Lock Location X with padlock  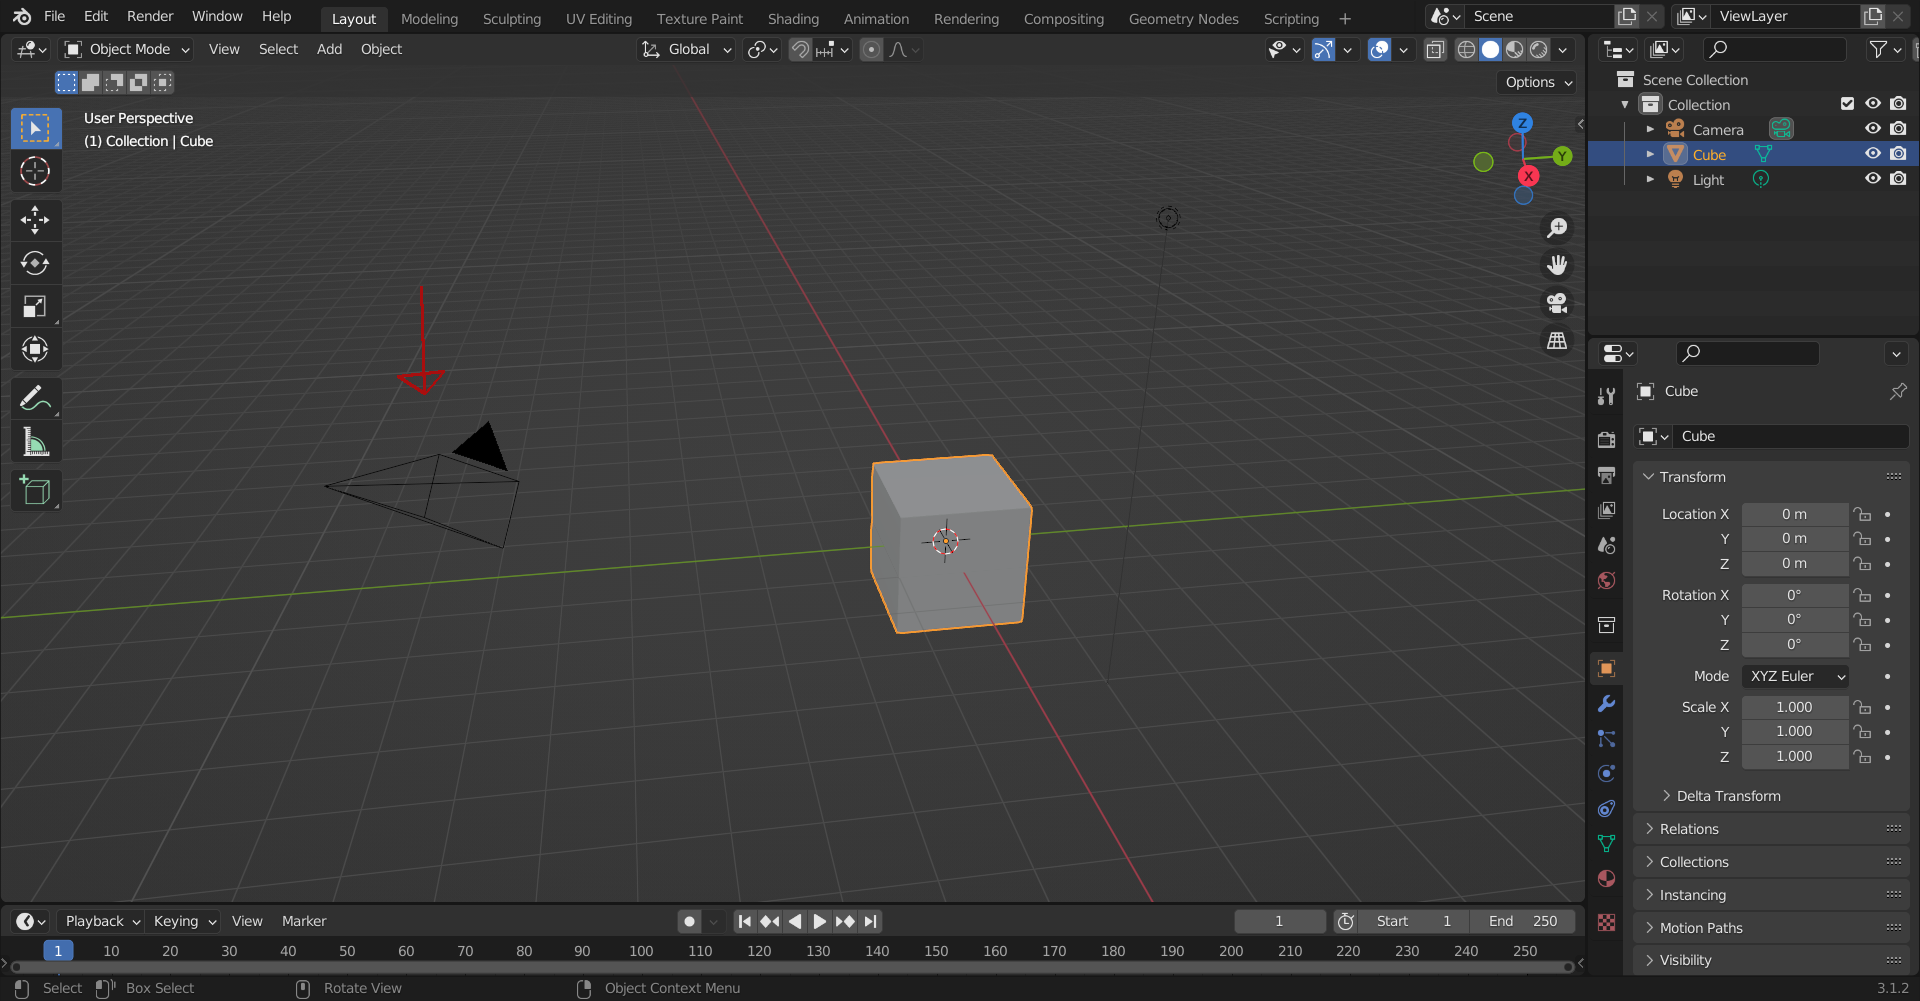point(1862,514)
